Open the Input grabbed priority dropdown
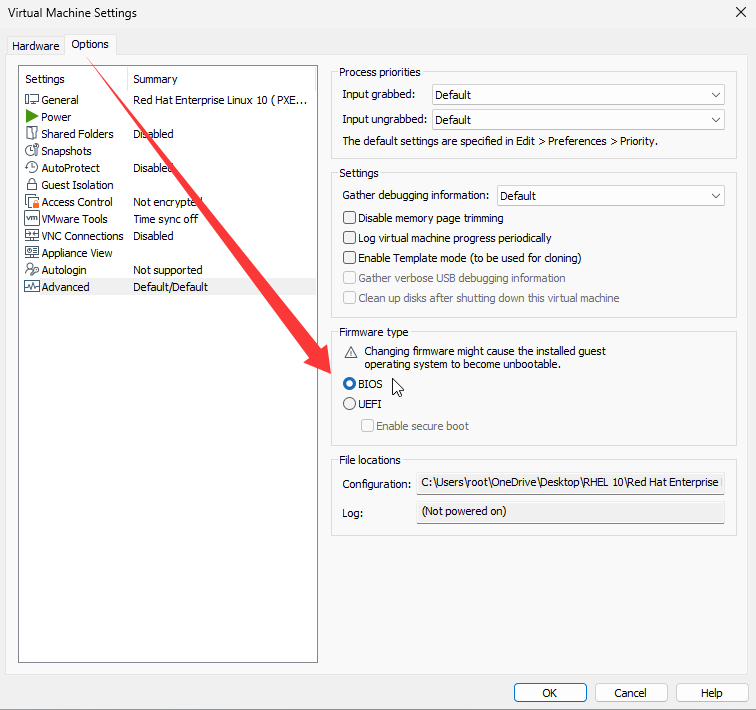Viewport: 756px width, 710px height. click(x=577, y=95)
